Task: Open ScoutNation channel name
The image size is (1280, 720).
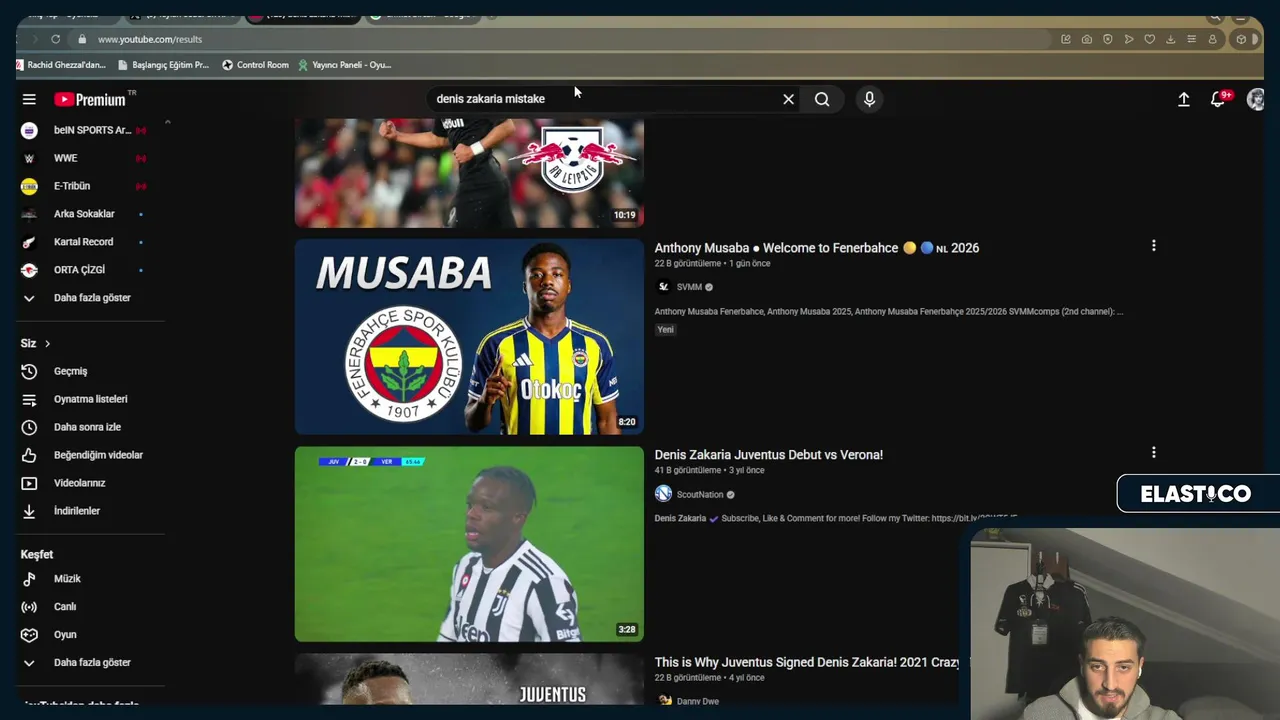Action: pos(700,494)
